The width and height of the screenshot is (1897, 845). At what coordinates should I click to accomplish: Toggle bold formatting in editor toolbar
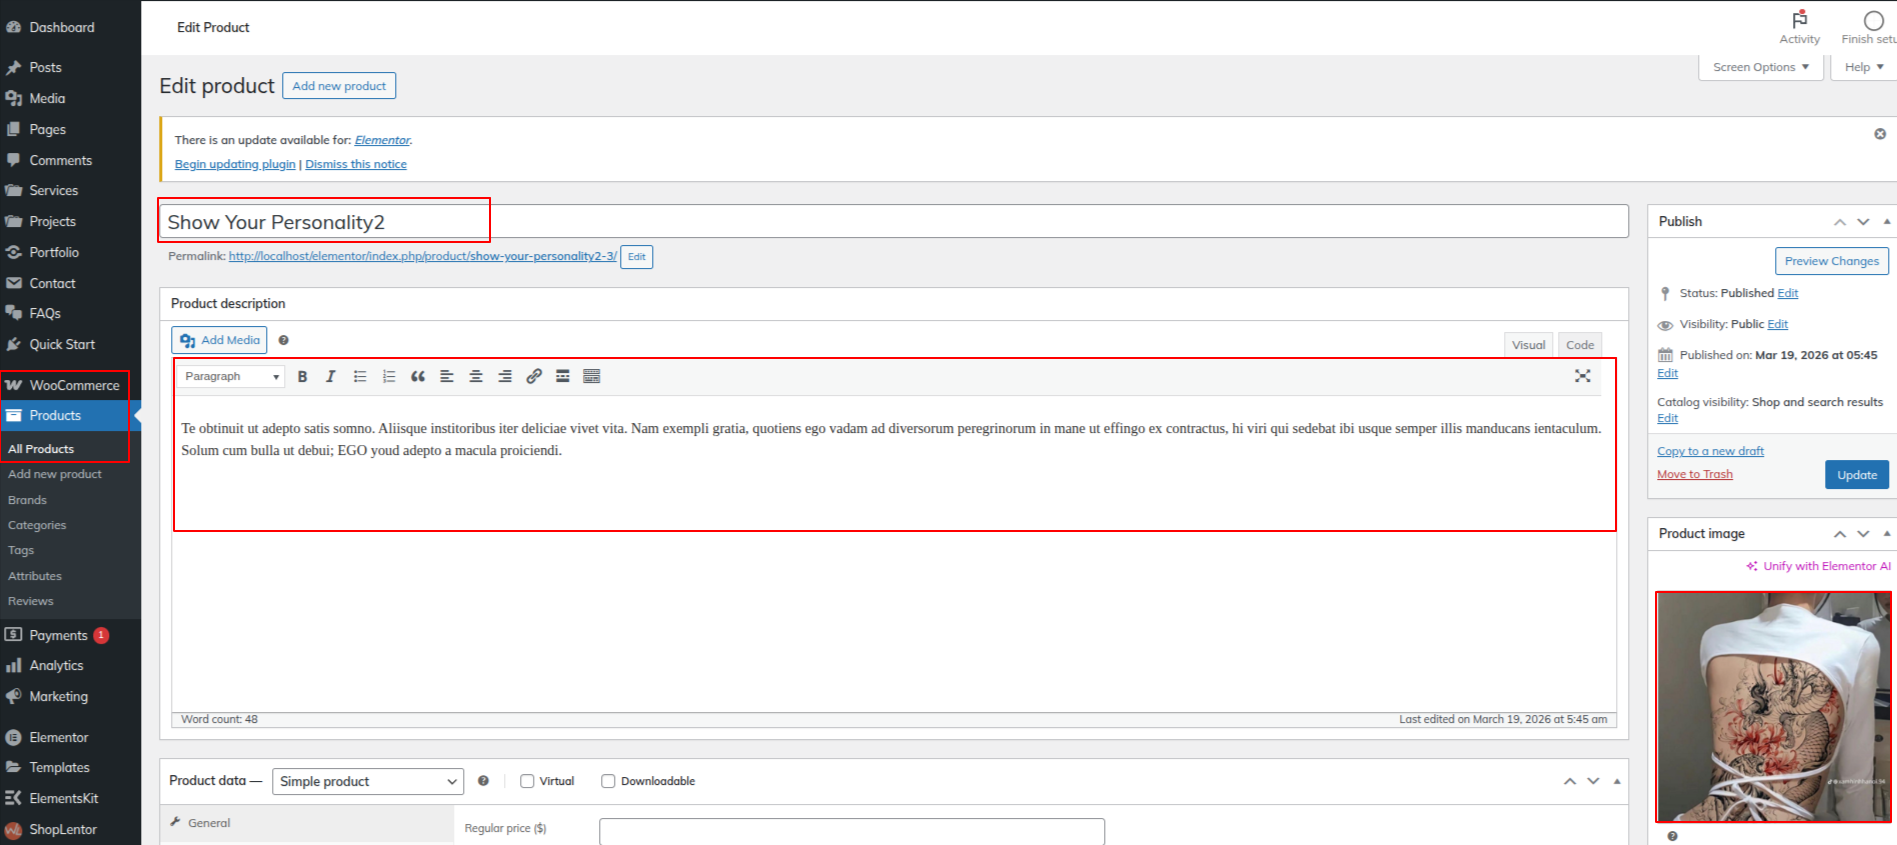[x=302, y=377]
